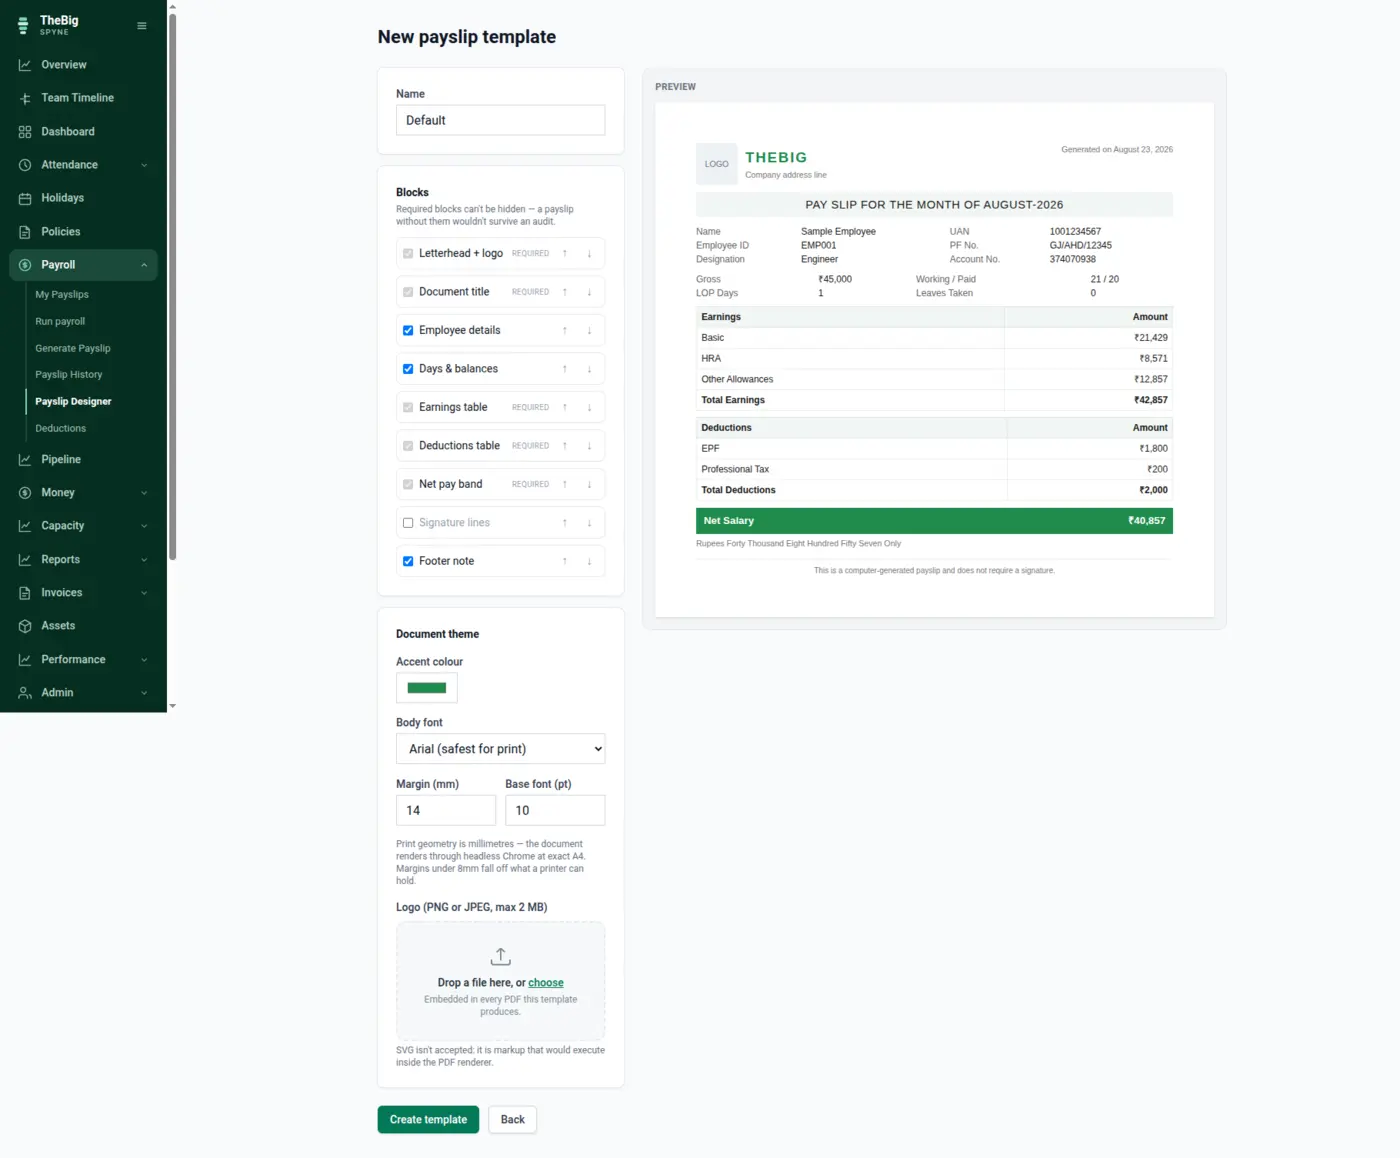This screenshot has width=1400, height=1158.
Task: Uncheck the Days & balances block
Action: coord(408,369)
